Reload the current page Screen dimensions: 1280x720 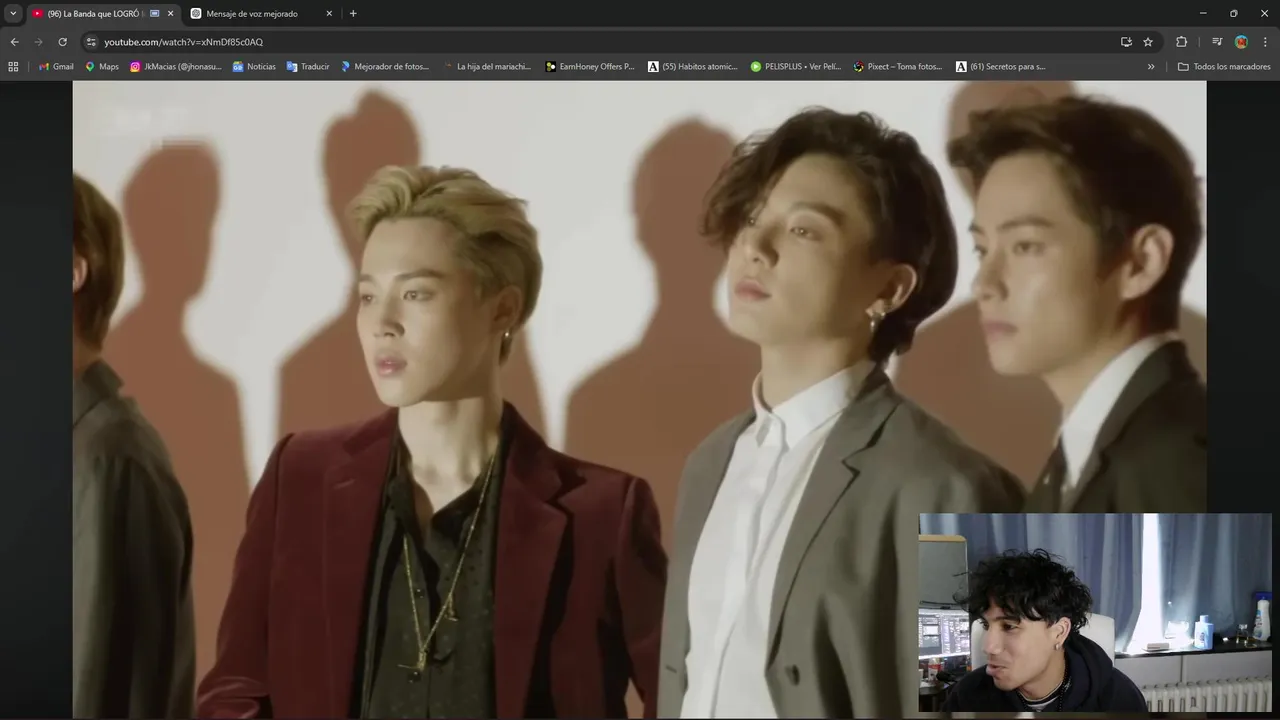tap(62, 42)
